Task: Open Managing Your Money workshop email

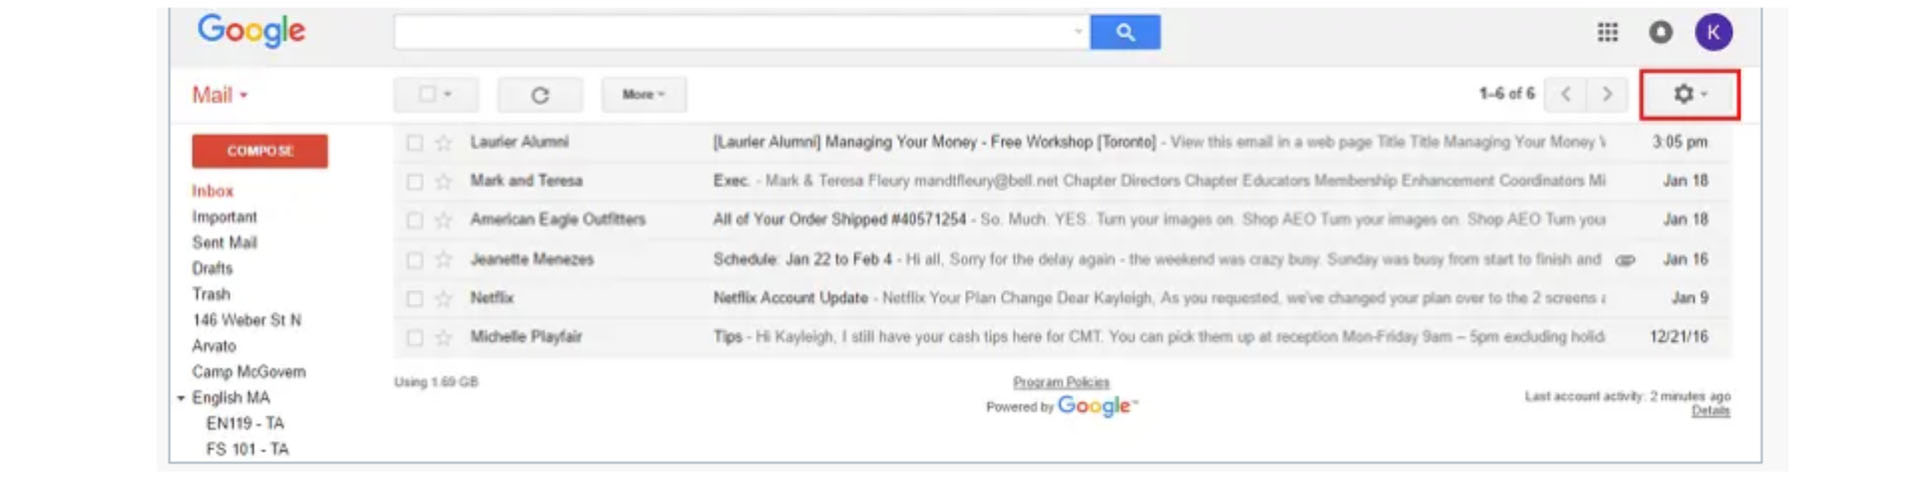Action: 934,142
